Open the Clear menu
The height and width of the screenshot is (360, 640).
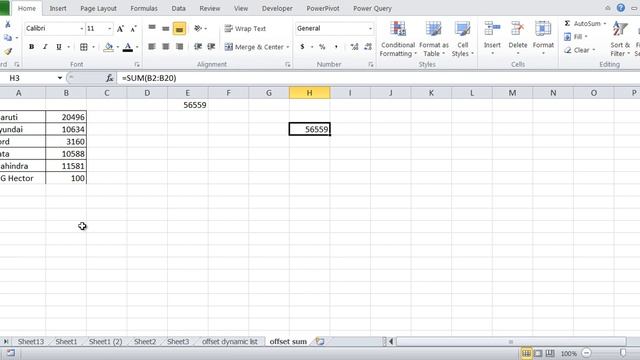tap(580, 50)
